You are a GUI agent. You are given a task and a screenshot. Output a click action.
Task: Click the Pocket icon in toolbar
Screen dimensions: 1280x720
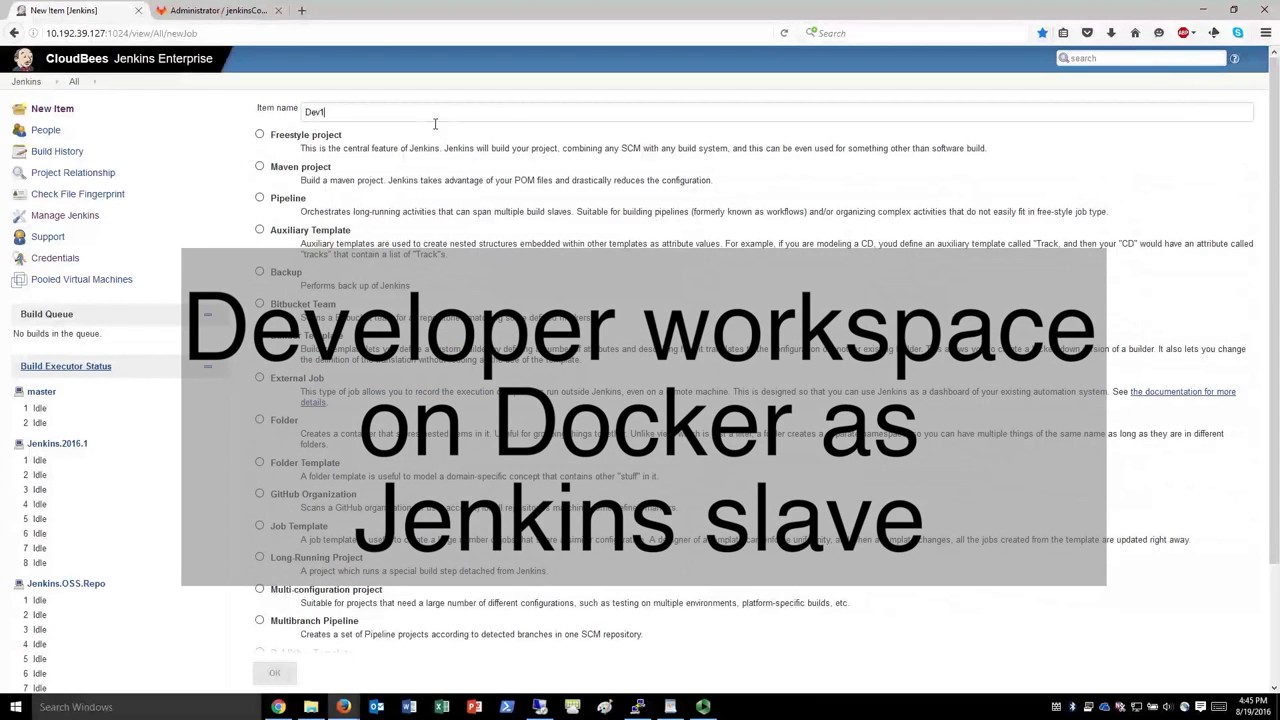click(1087, 33)
